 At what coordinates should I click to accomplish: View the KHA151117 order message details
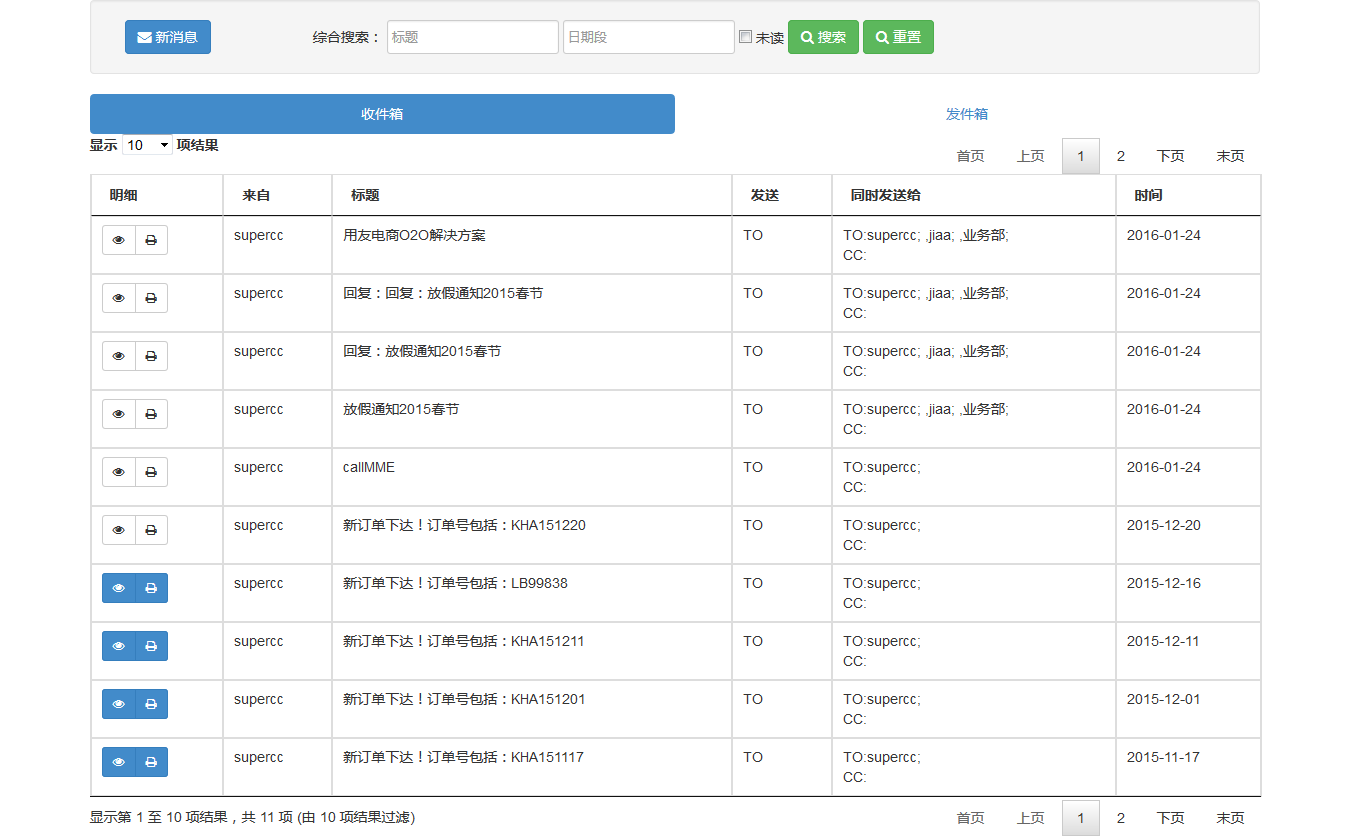pyautogui.click(x=119, y=762)
